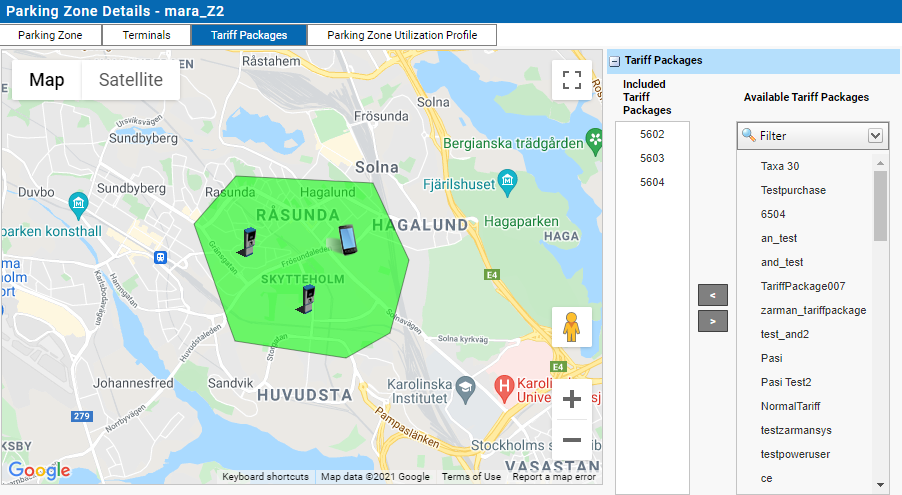Click the konsthall museum marker near Duvbo
The width and height of the screenshot is (902, 495).
78,205
